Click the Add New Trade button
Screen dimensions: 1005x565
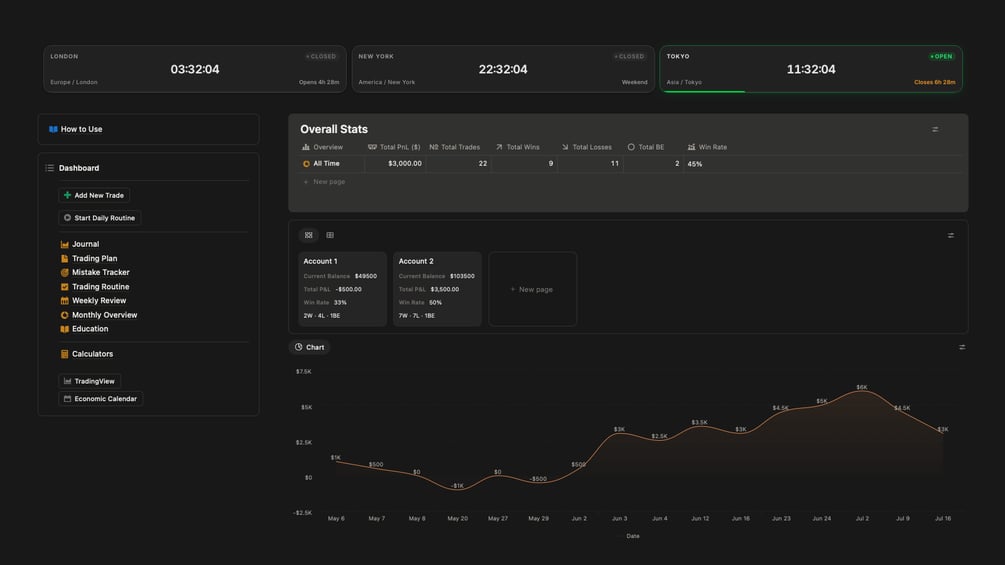94,195
